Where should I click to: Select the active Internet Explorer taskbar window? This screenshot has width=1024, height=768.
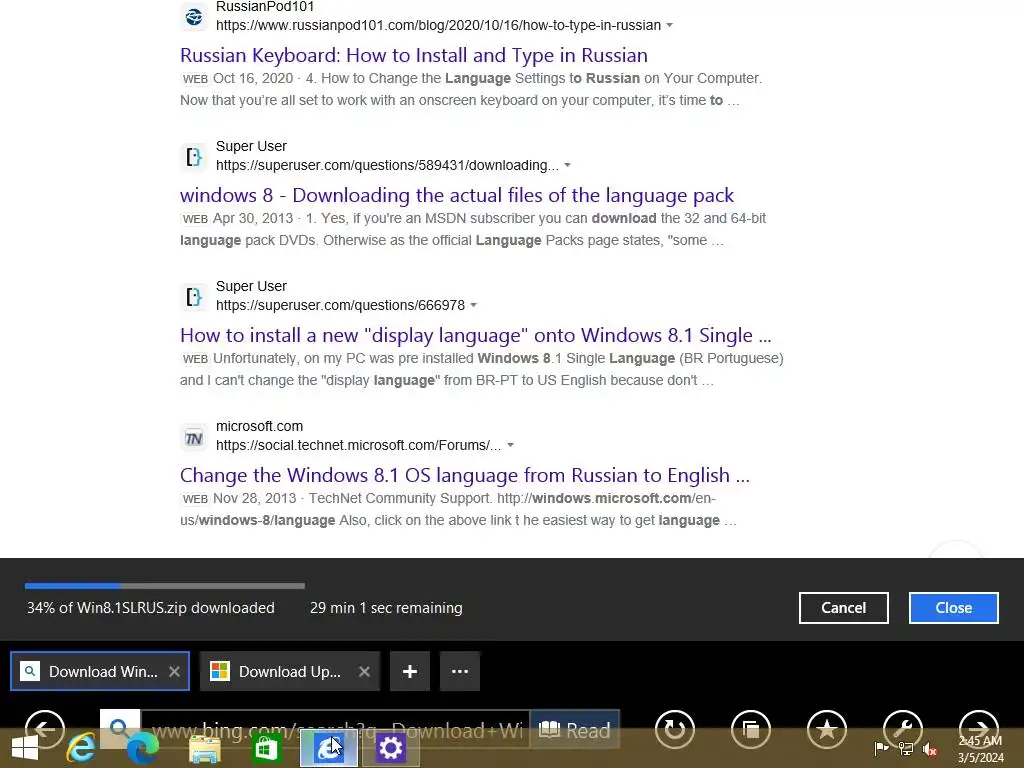329,748
